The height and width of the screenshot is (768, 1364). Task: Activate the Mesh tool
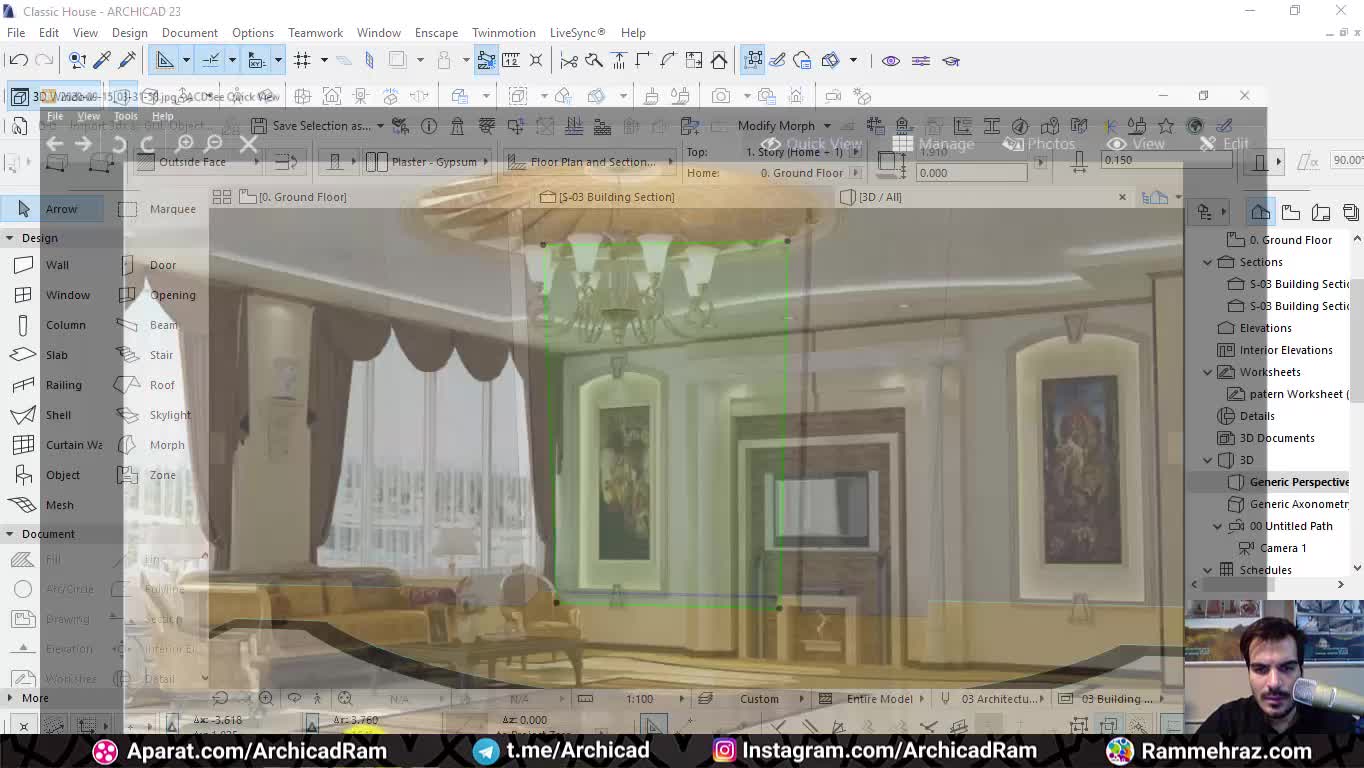tap(58, 505)
